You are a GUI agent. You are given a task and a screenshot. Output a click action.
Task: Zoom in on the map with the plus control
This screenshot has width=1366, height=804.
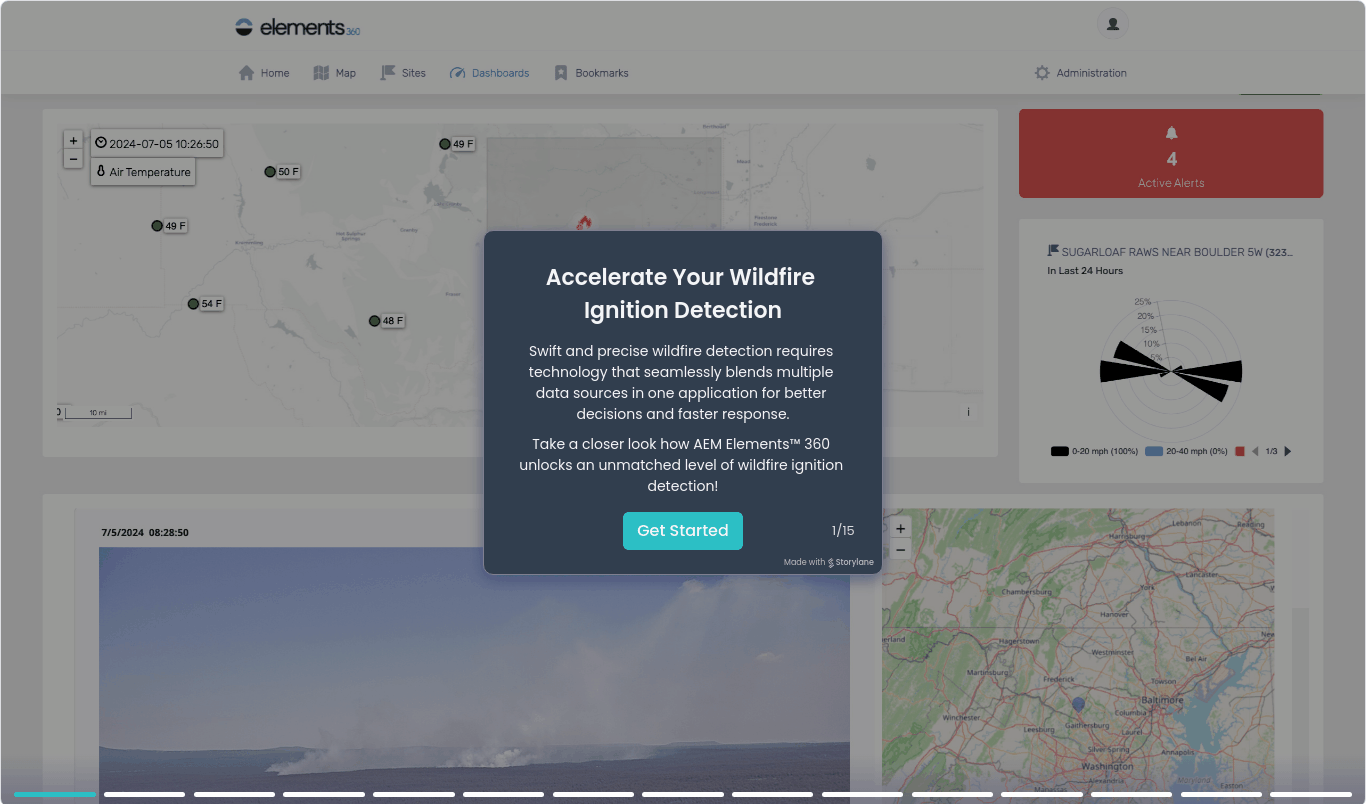(x=73, y=139)
